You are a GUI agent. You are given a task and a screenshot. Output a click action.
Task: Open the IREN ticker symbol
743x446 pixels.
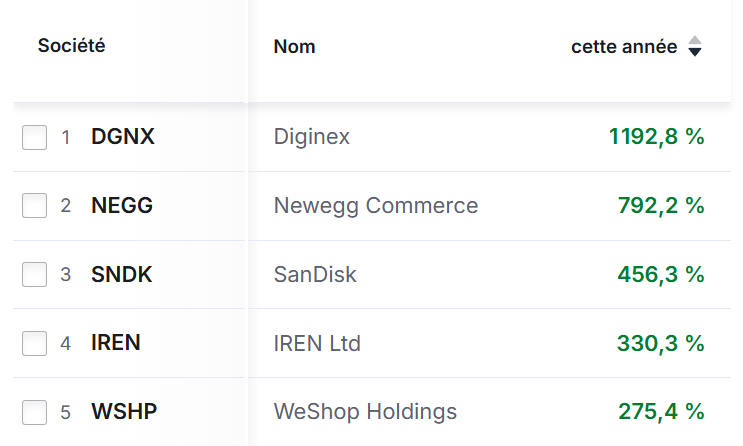tap(116, 343)
